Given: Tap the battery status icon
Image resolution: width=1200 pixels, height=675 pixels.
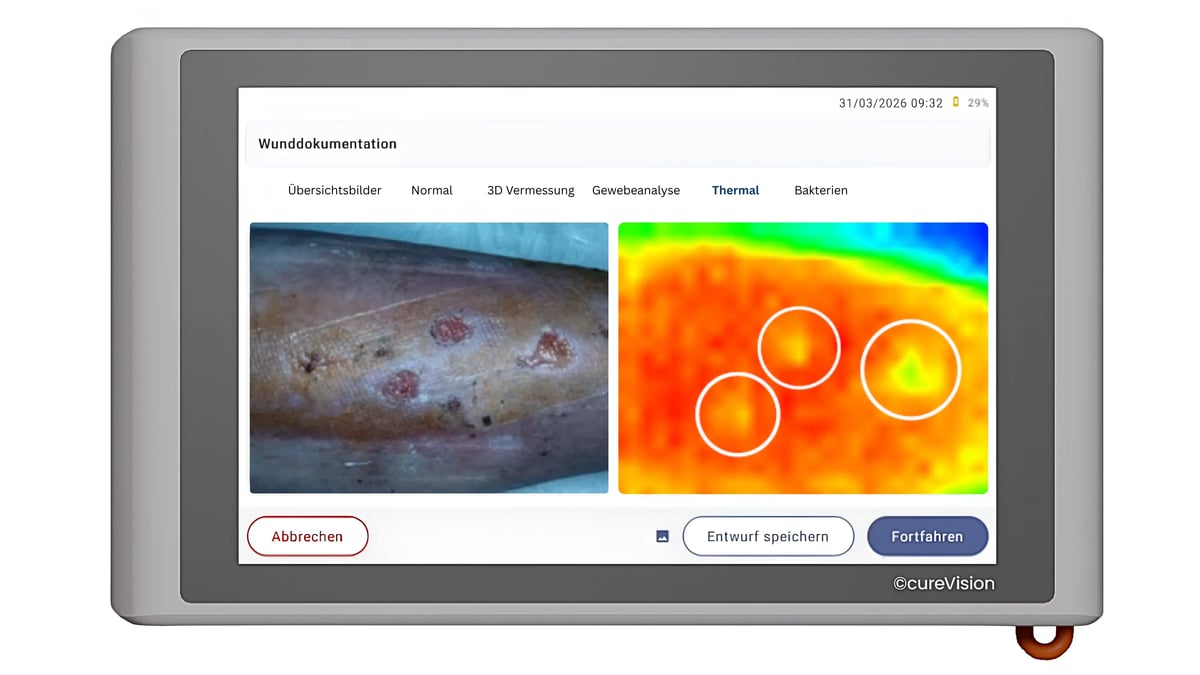Looking at the screenshot, I should pyautogui.click(x=956, y=102).
